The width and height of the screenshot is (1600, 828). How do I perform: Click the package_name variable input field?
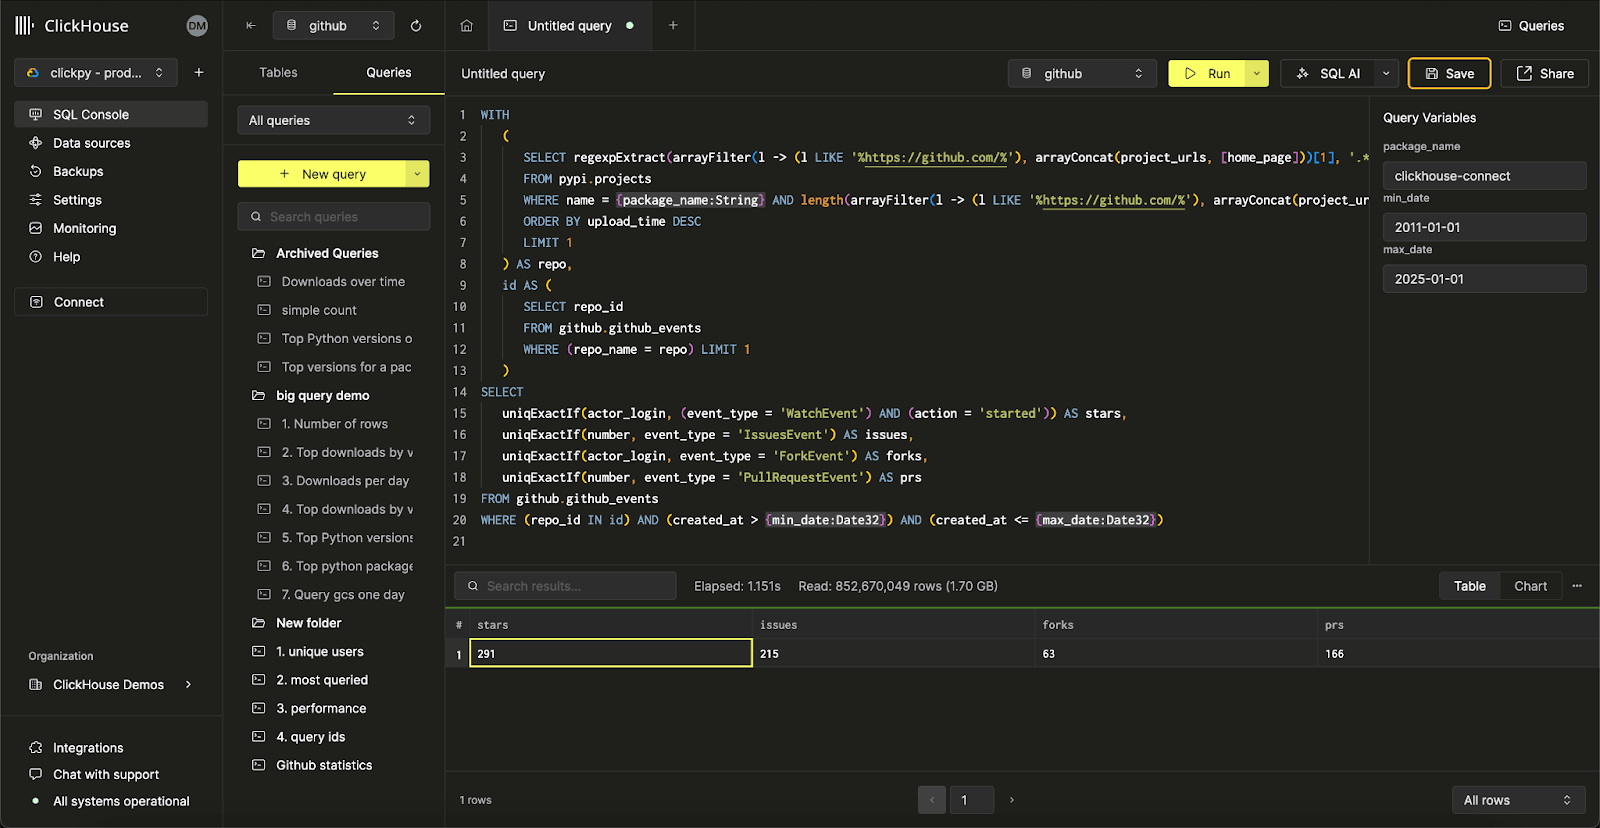tap(1483, 176)
